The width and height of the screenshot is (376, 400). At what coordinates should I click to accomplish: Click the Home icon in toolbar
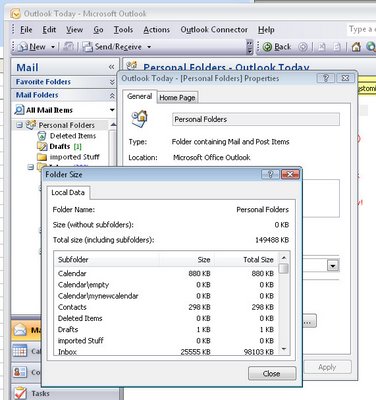(356, 47)
